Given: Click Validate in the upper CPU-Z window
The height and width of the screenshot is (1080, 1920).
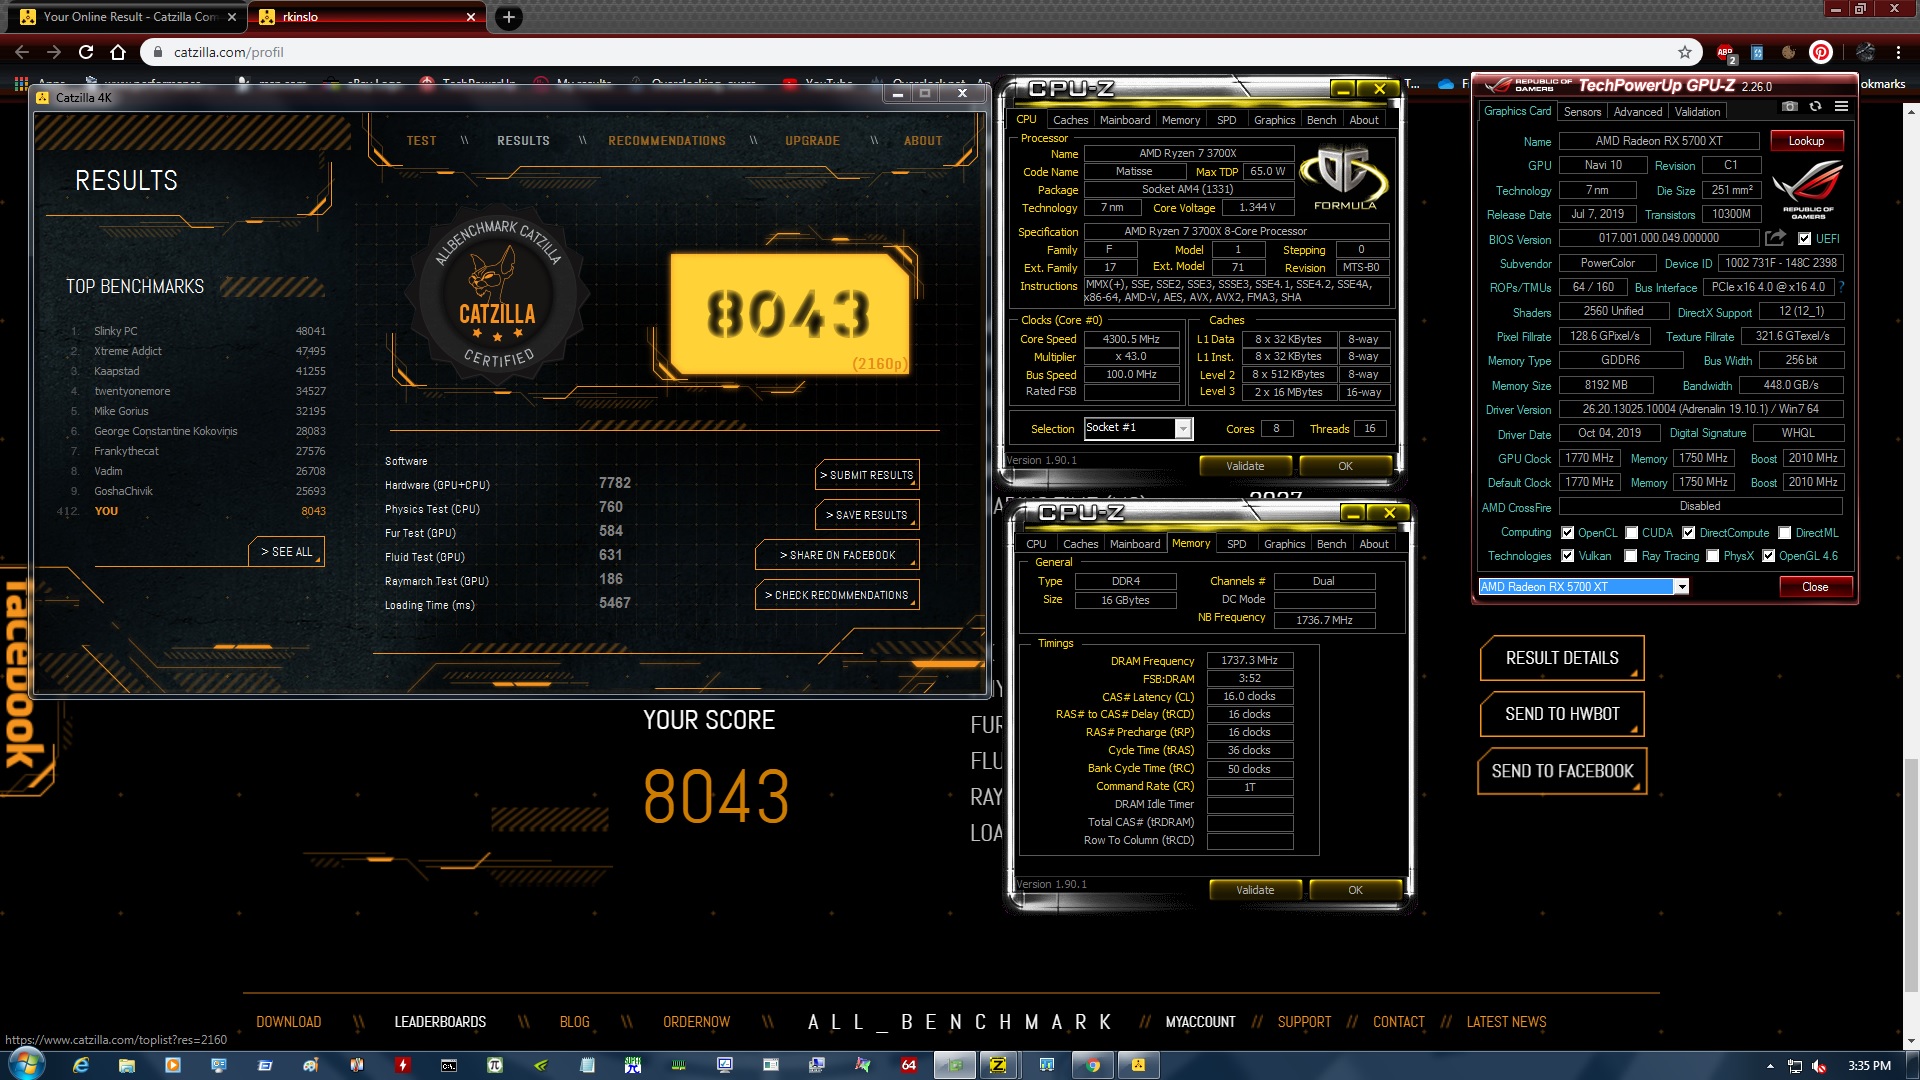Looking at the screenshot, I should 1245,466.
